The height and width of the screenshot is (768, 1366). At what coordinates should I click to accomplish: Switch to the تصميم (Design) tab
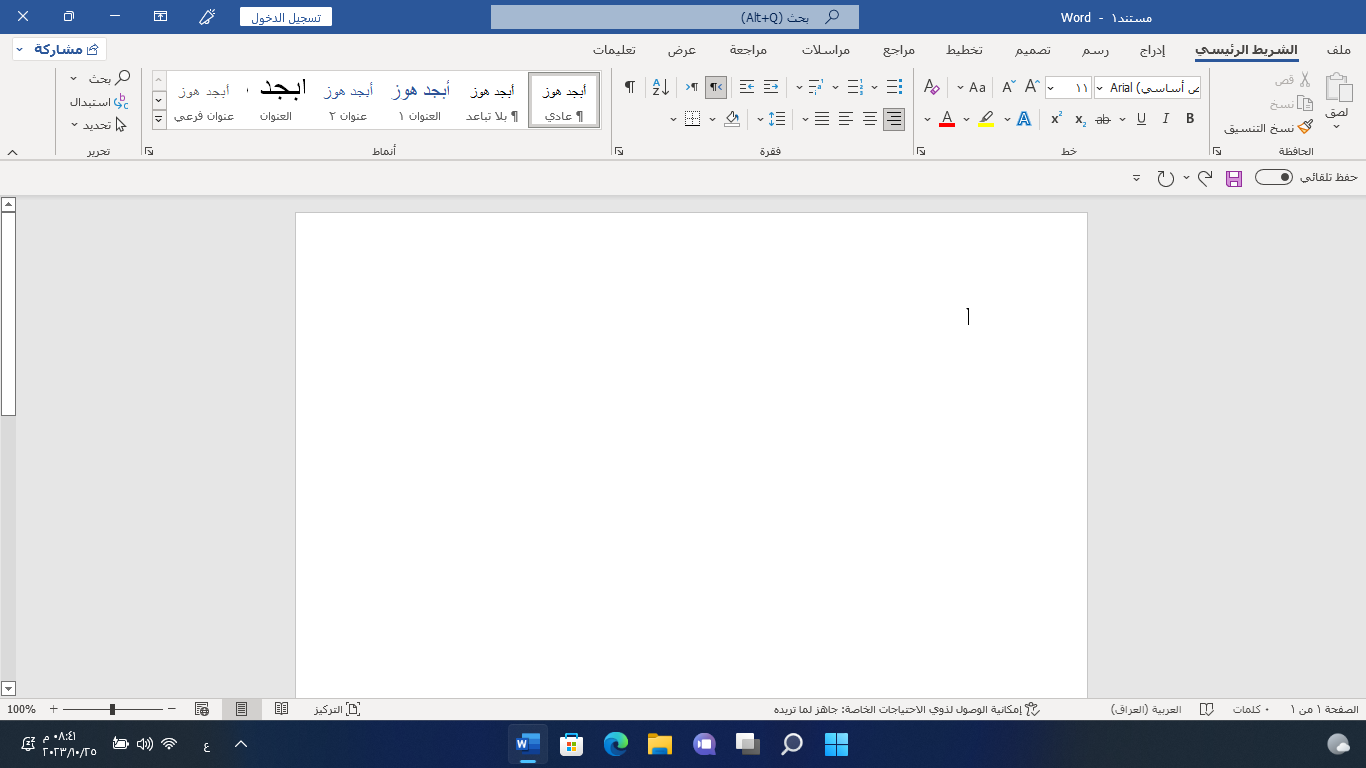[x=1033, y=50]
